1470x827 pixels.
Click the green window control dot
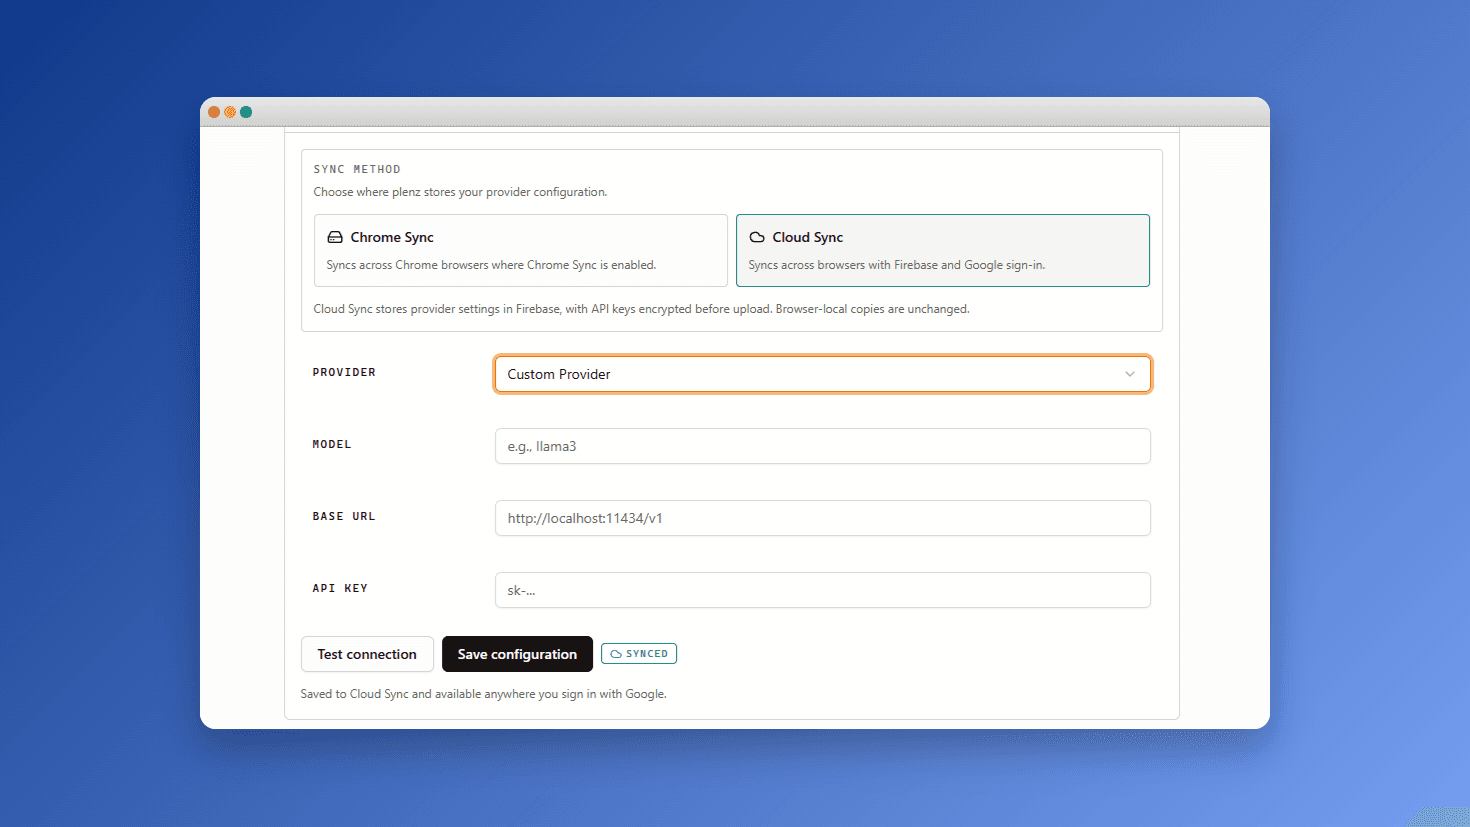click(246, 112)
